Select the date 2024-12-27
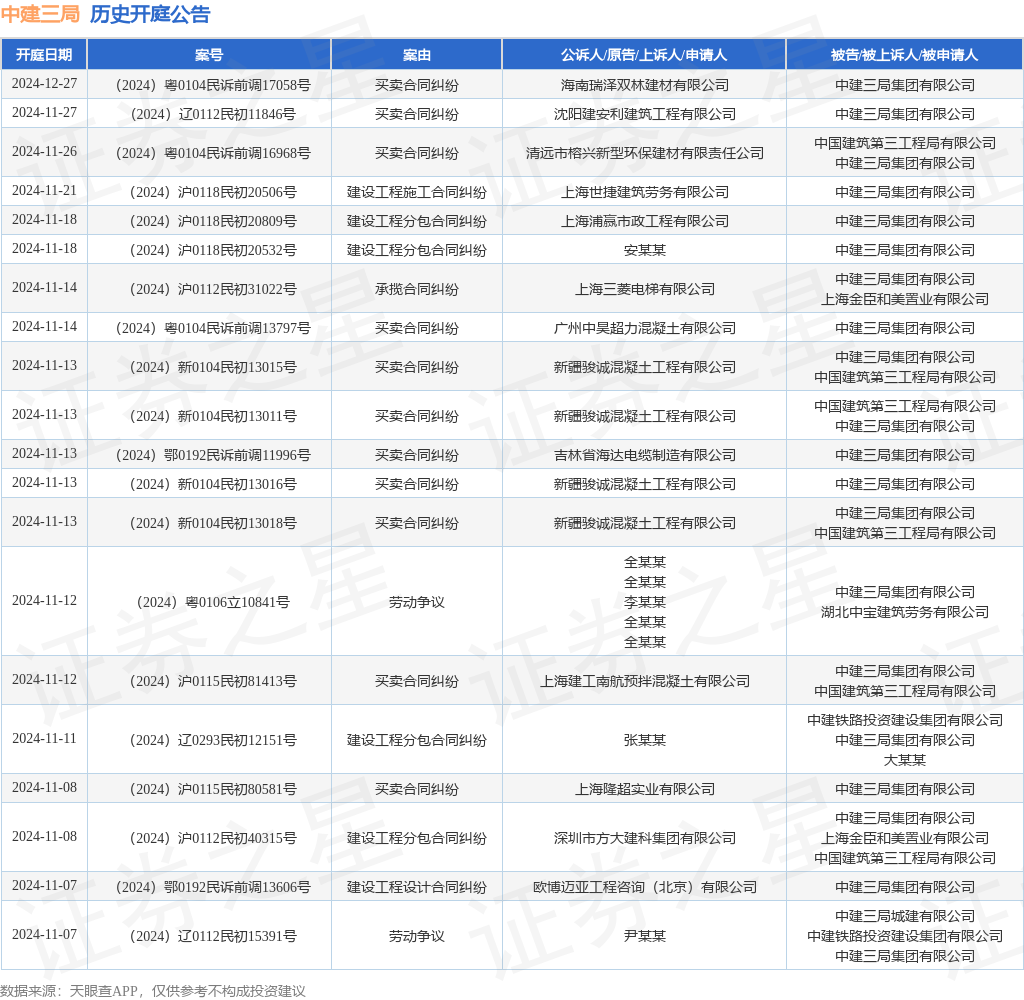Screen dimensions: 1024x1000 pyautogui.click(x=44, y=84)
